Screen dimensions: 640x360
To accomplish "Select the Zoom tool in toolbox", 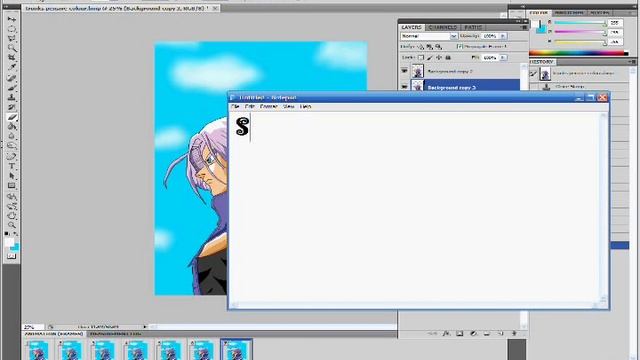I will click(x=12, y=225).
